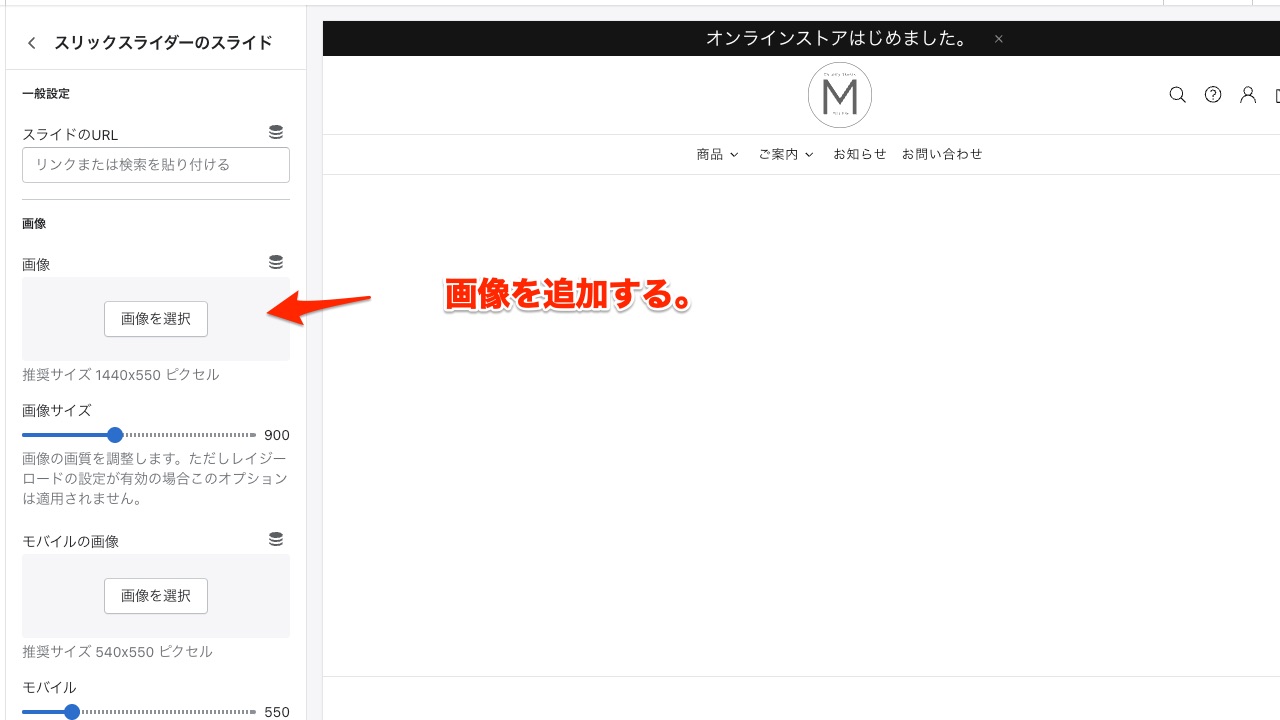Open the お問い合わせ menu link
This screenshot has height=720, width=1280.
click(x=942, y=154)
